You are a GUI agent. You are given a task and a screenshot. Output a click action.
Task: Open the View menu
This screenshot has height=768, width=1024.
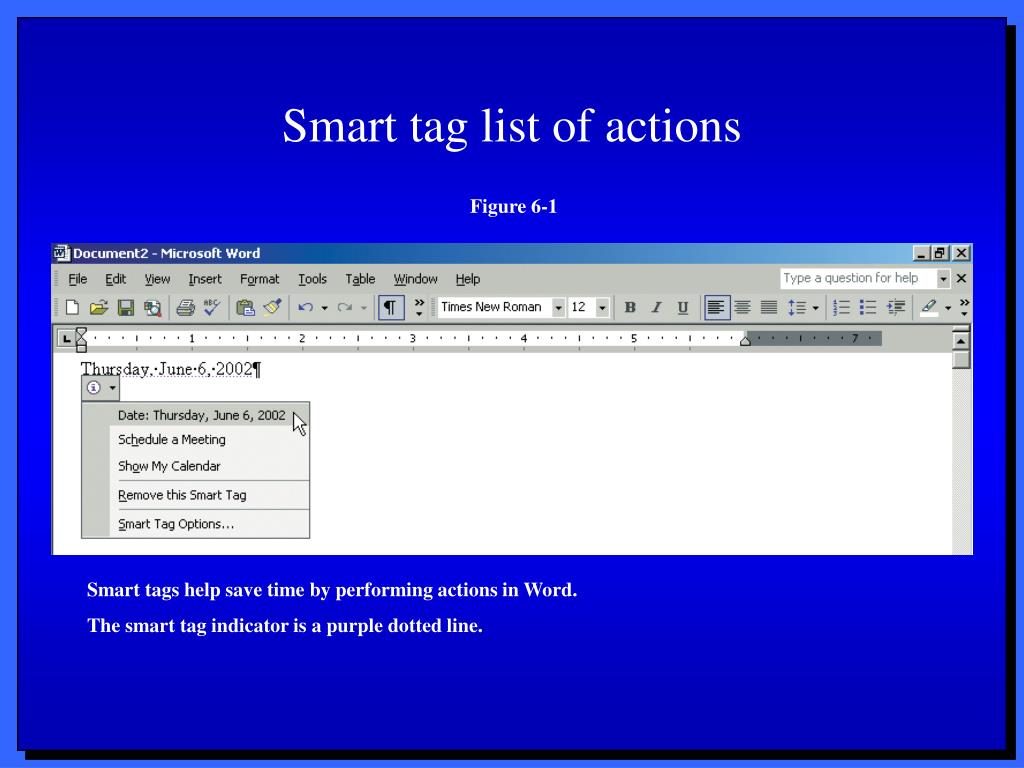click(x=157, y=279)
